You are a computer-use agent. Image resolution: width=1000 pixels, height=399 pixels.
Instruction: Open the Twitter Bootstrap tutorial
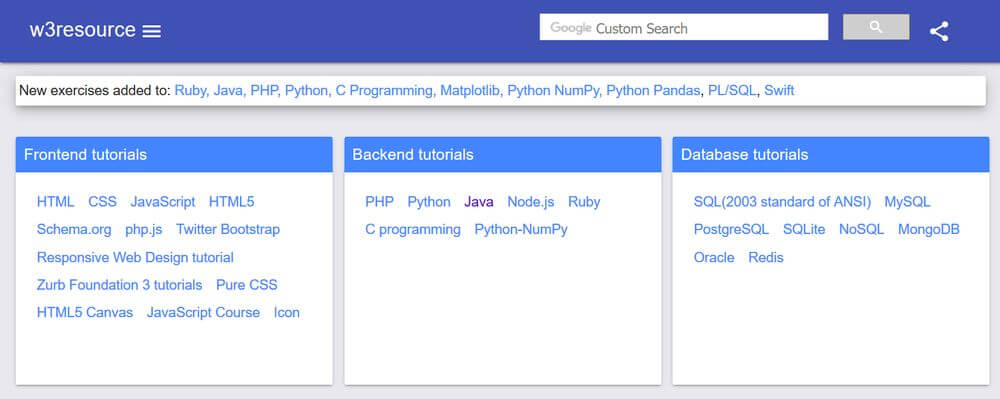coord(228,229)
